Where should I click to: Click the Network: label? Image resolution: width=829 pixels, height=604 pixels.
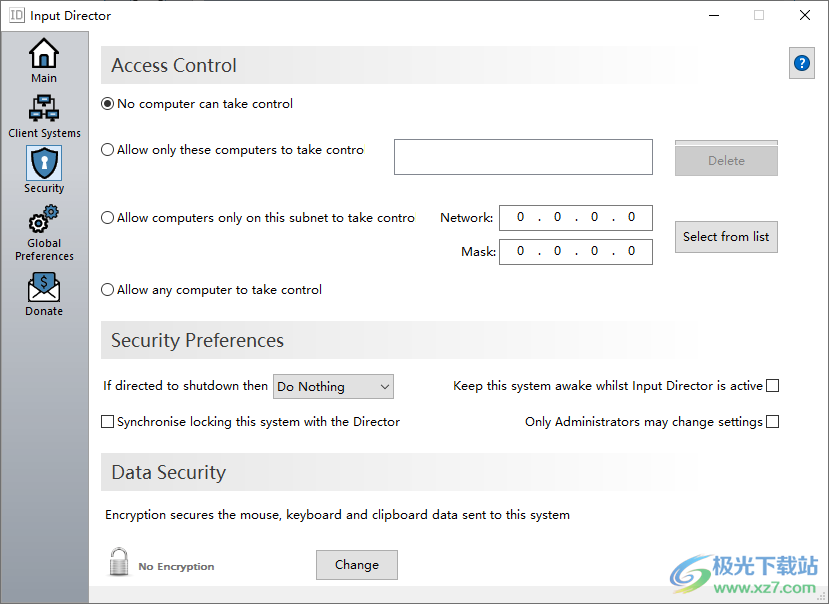tap(466, 217)
